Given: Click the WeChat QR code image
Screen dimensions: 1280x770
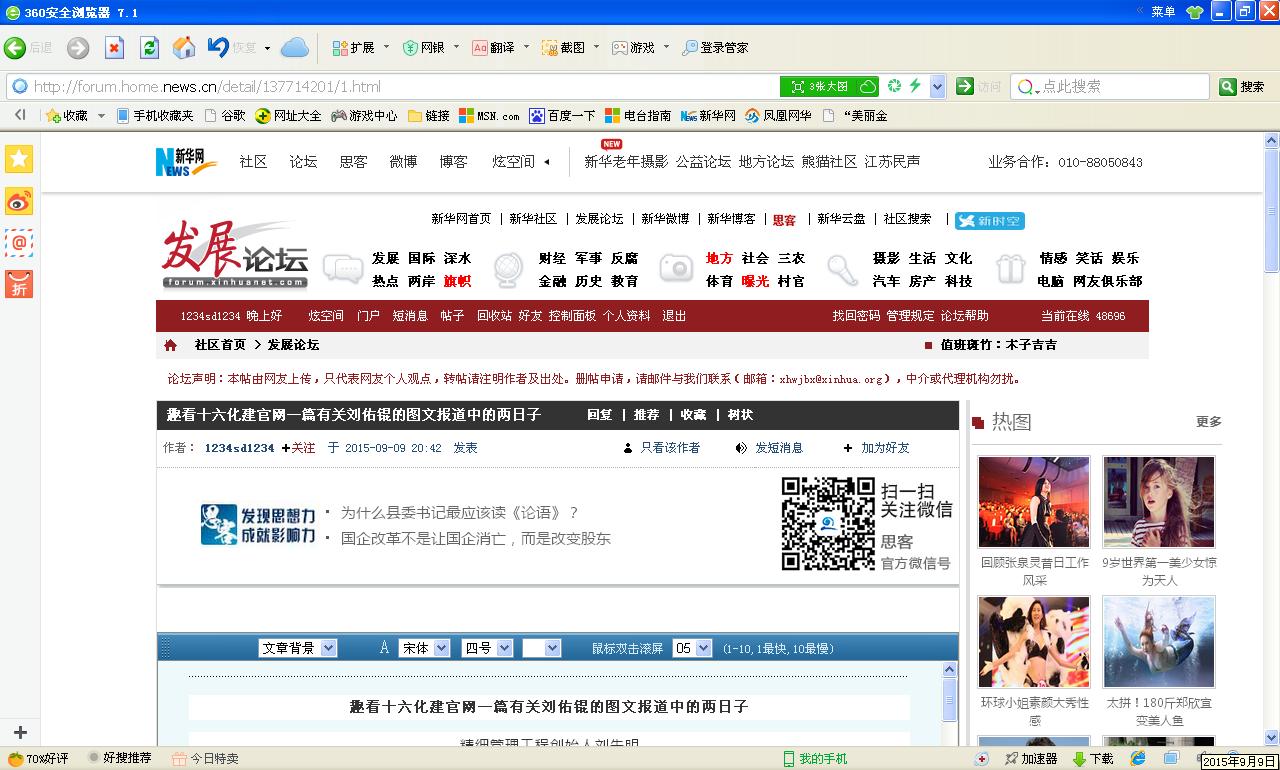Looking at the screenshot, I should pyautogui.click(x=828, y=524).
